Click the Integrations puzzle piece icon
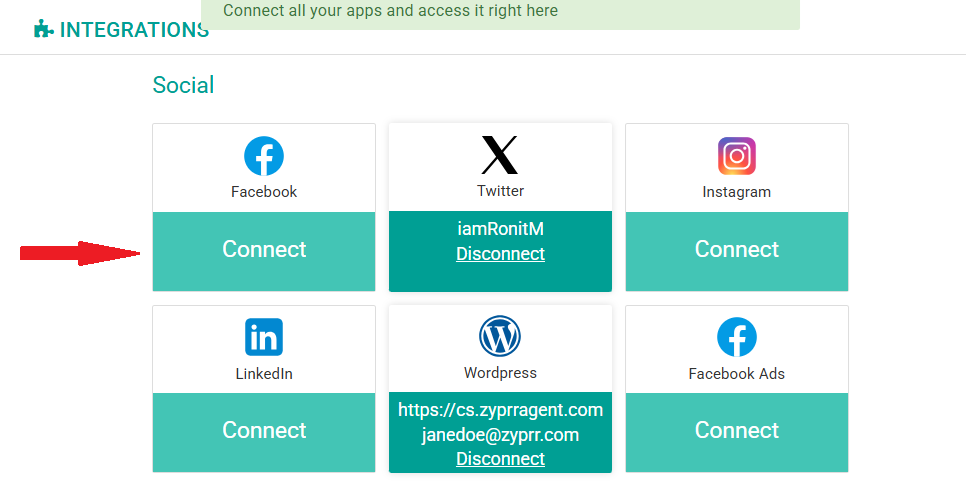This screenshot has height=490, width=966. 43,30
